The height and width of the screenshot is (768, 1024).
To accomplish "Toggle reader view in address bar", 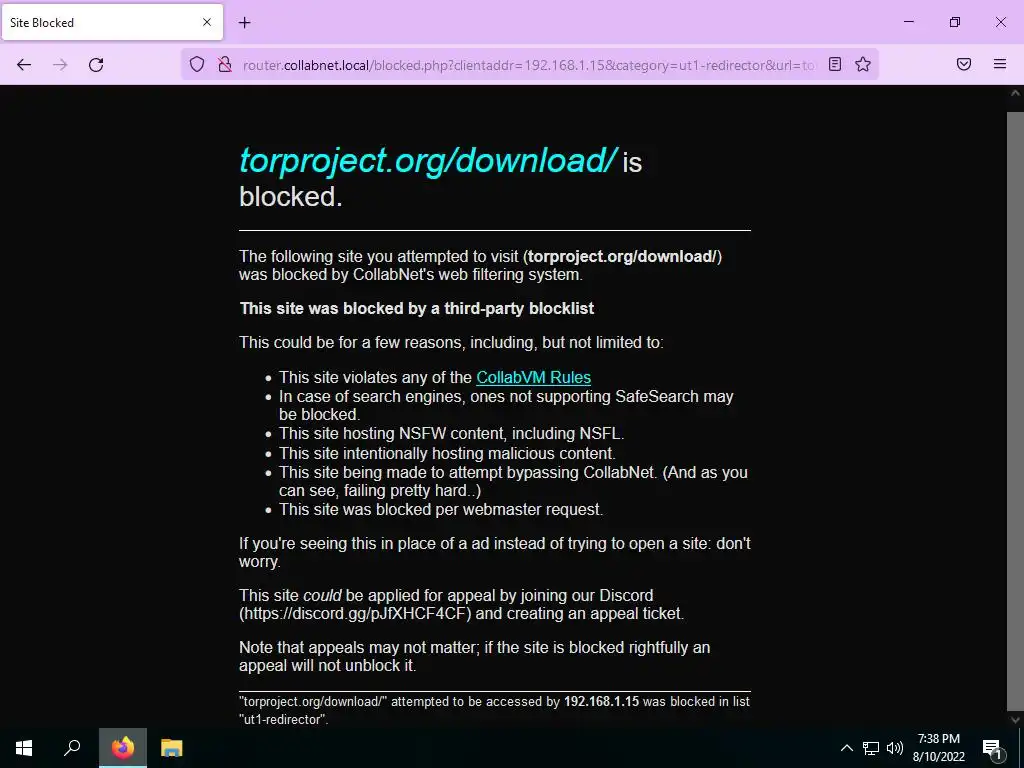I will point(835,64).
